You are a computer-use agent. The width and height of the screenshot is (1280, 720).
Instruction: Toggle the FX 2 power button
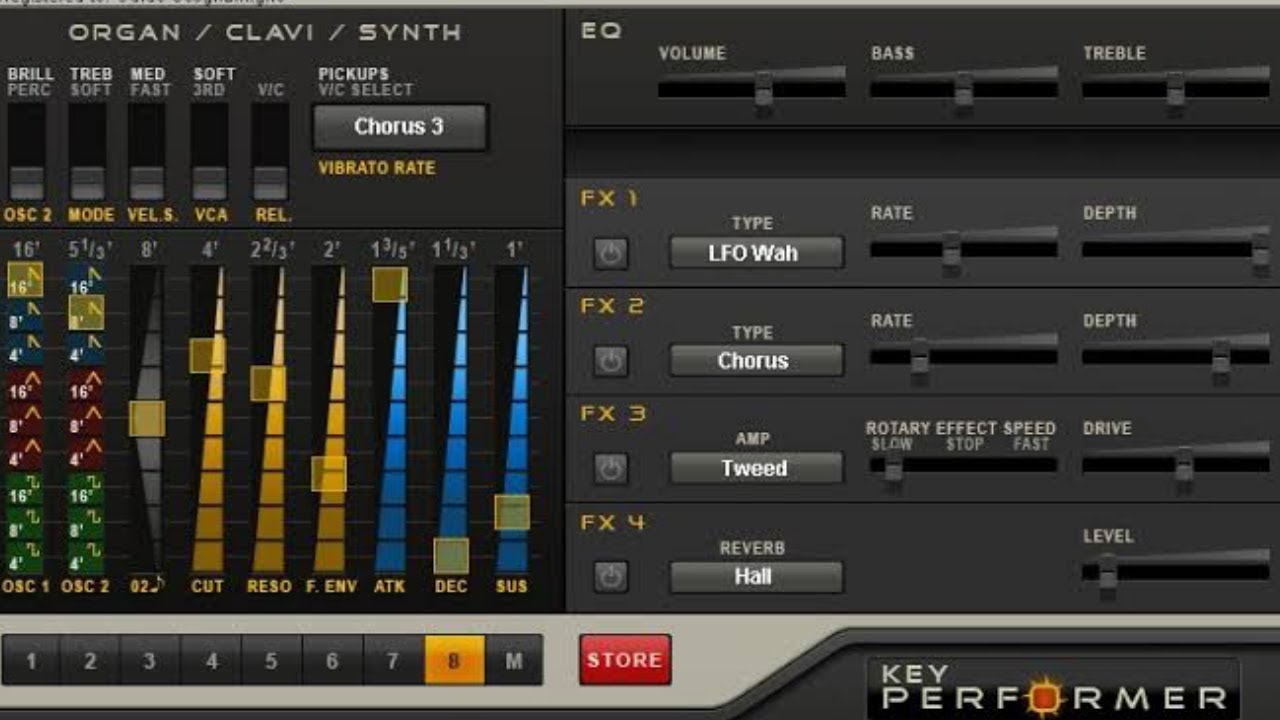pyautogui.click(x=611, y=361)
